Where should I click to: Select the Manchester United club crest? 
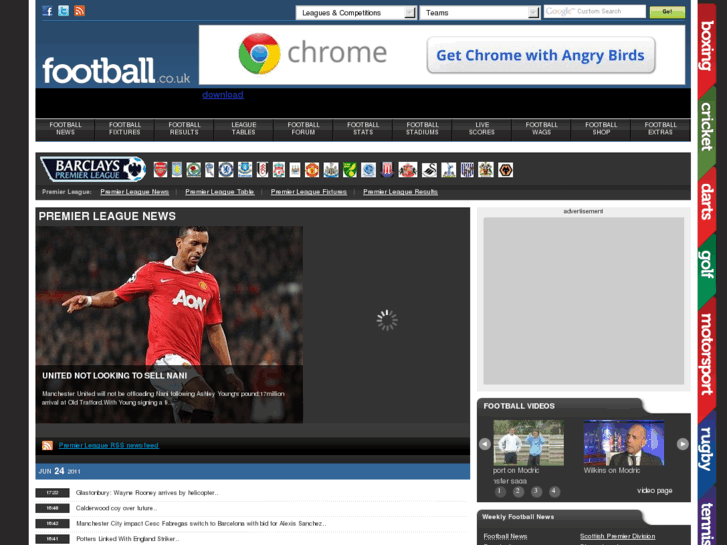pos(312,170)
